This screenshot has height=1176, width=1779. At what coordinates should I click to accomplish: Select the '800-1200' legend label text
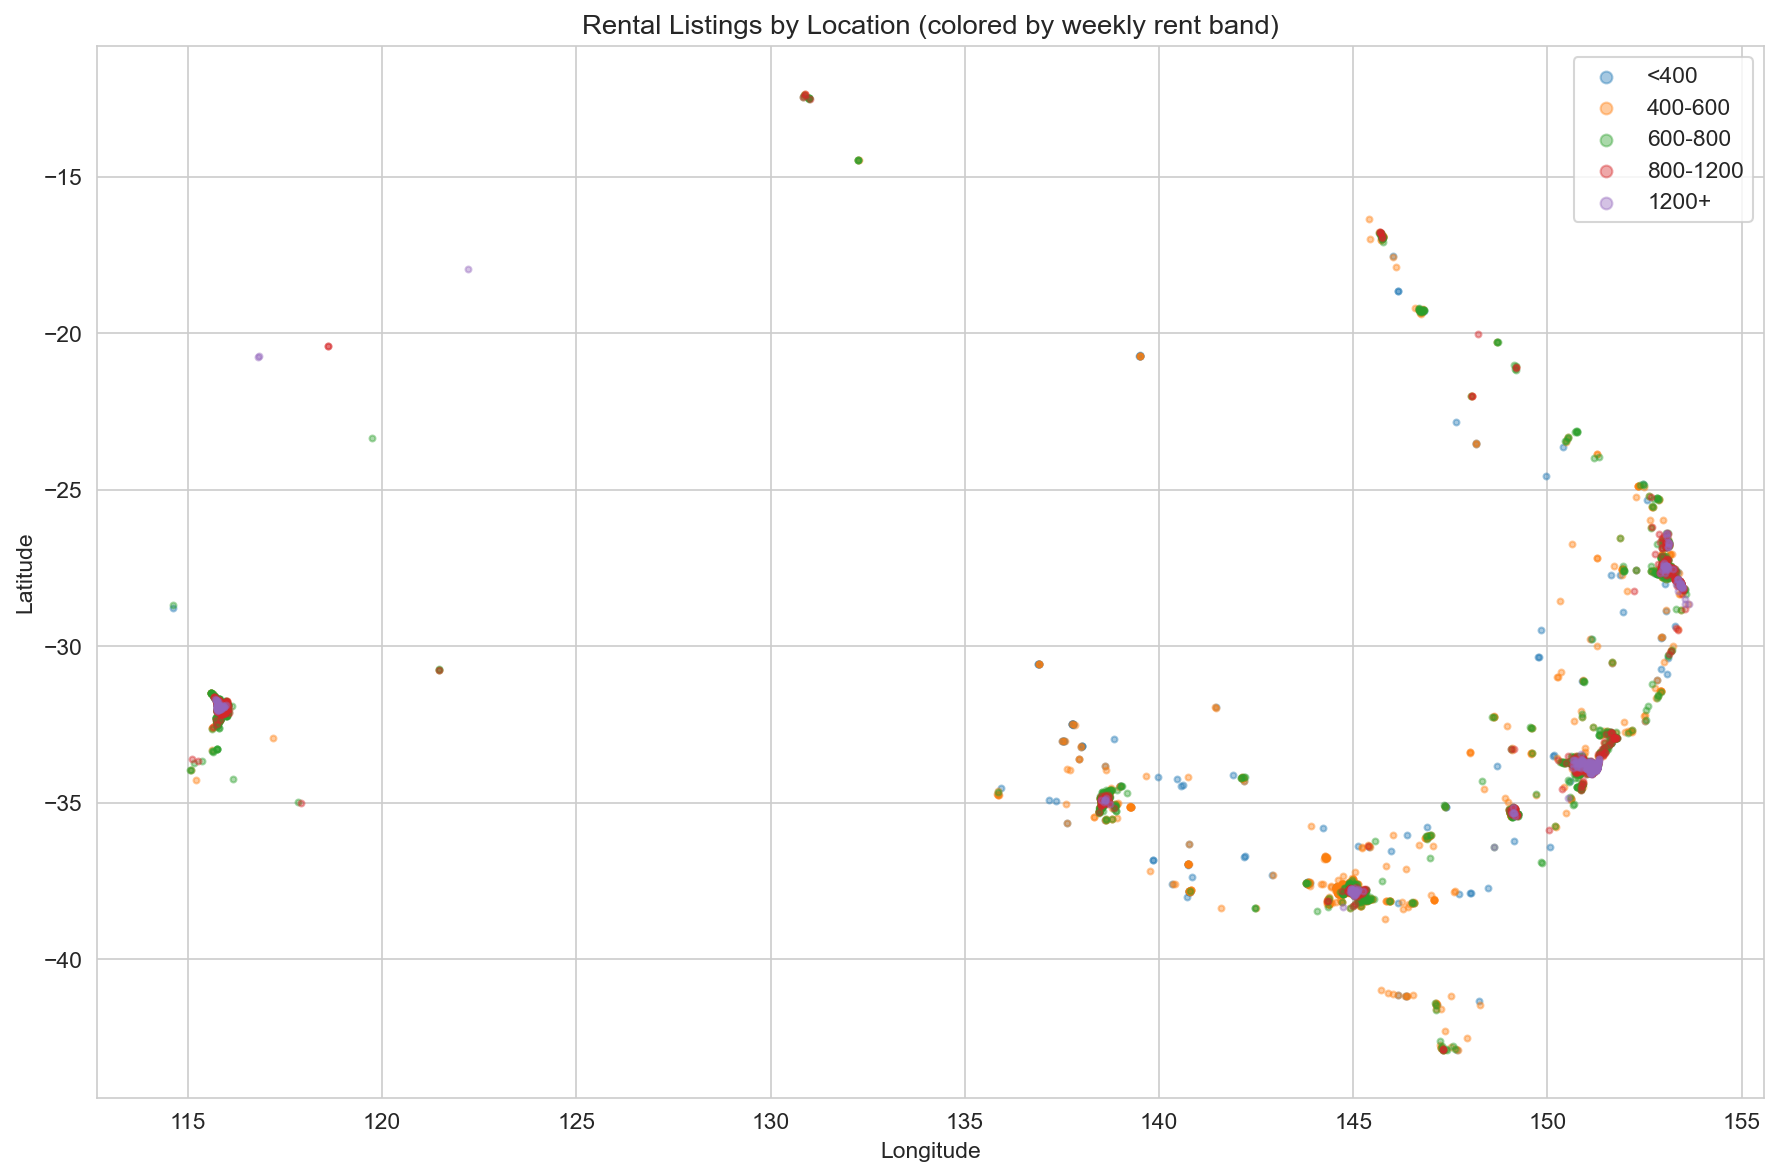1695,170
